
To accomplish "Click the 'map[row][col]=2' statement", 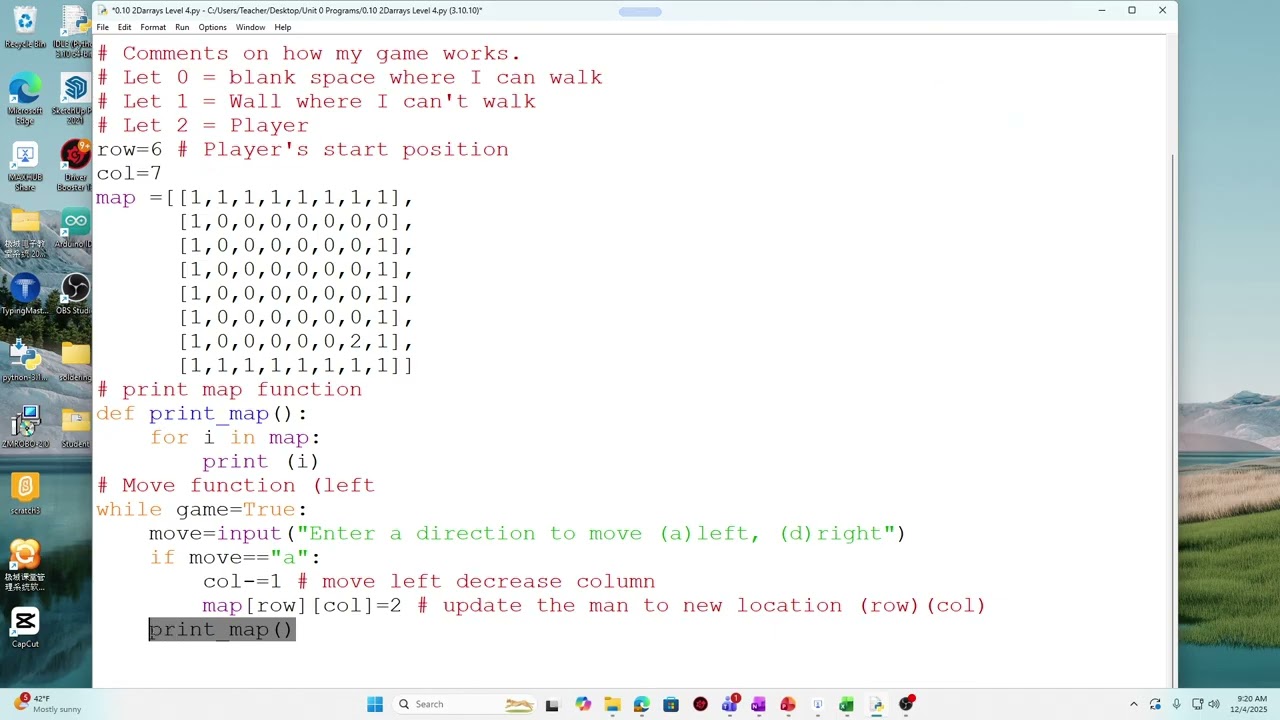I will pos(302,605).
